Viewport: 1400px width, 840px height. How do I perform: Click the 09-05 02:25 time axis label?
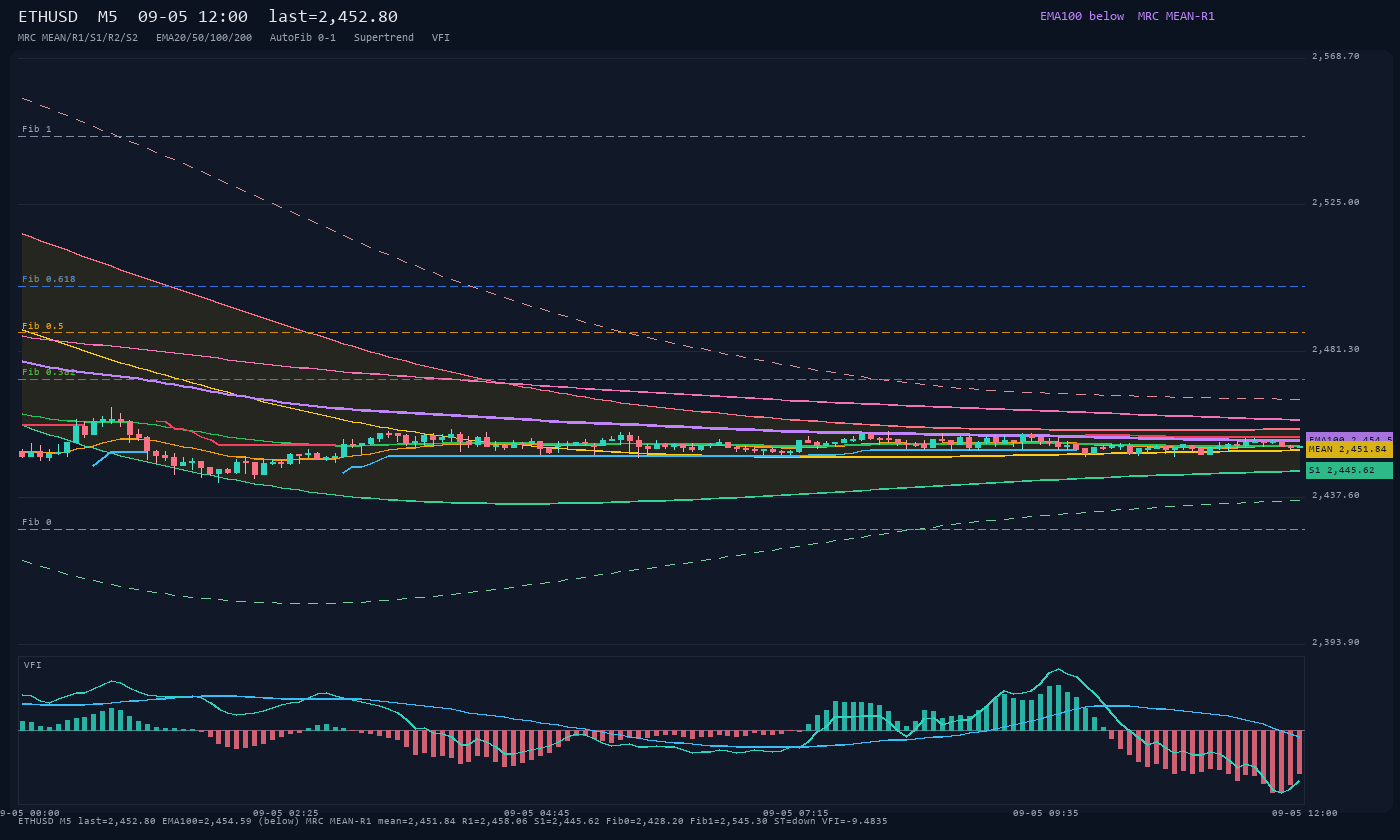tap(286, 813)
